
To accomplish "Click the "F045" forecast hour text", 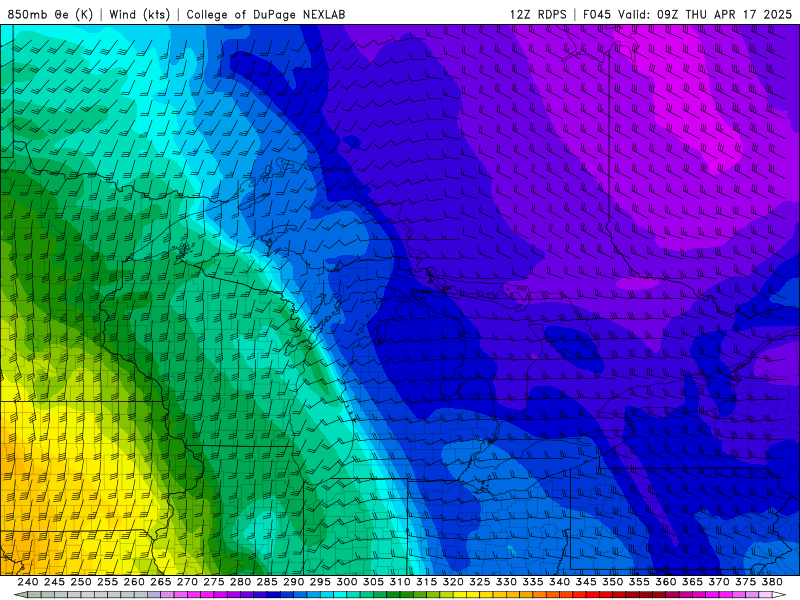I will [596, 14].
